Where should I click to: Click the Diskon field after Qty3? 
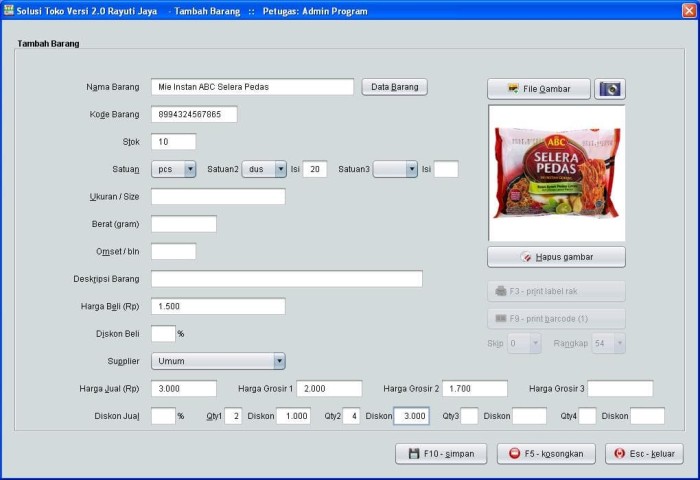529,416
